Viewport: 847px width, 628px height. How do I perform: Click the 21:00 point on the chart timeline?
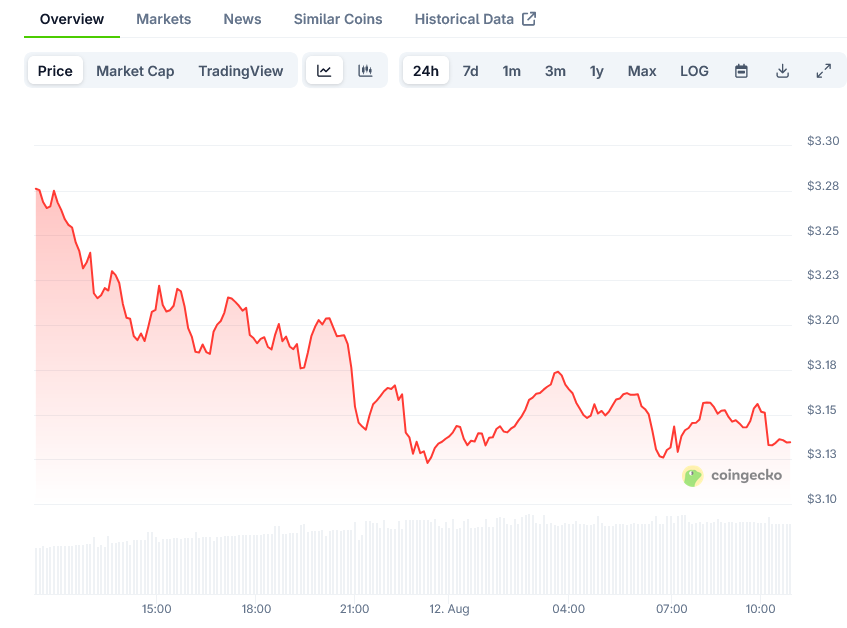point(355,608)
